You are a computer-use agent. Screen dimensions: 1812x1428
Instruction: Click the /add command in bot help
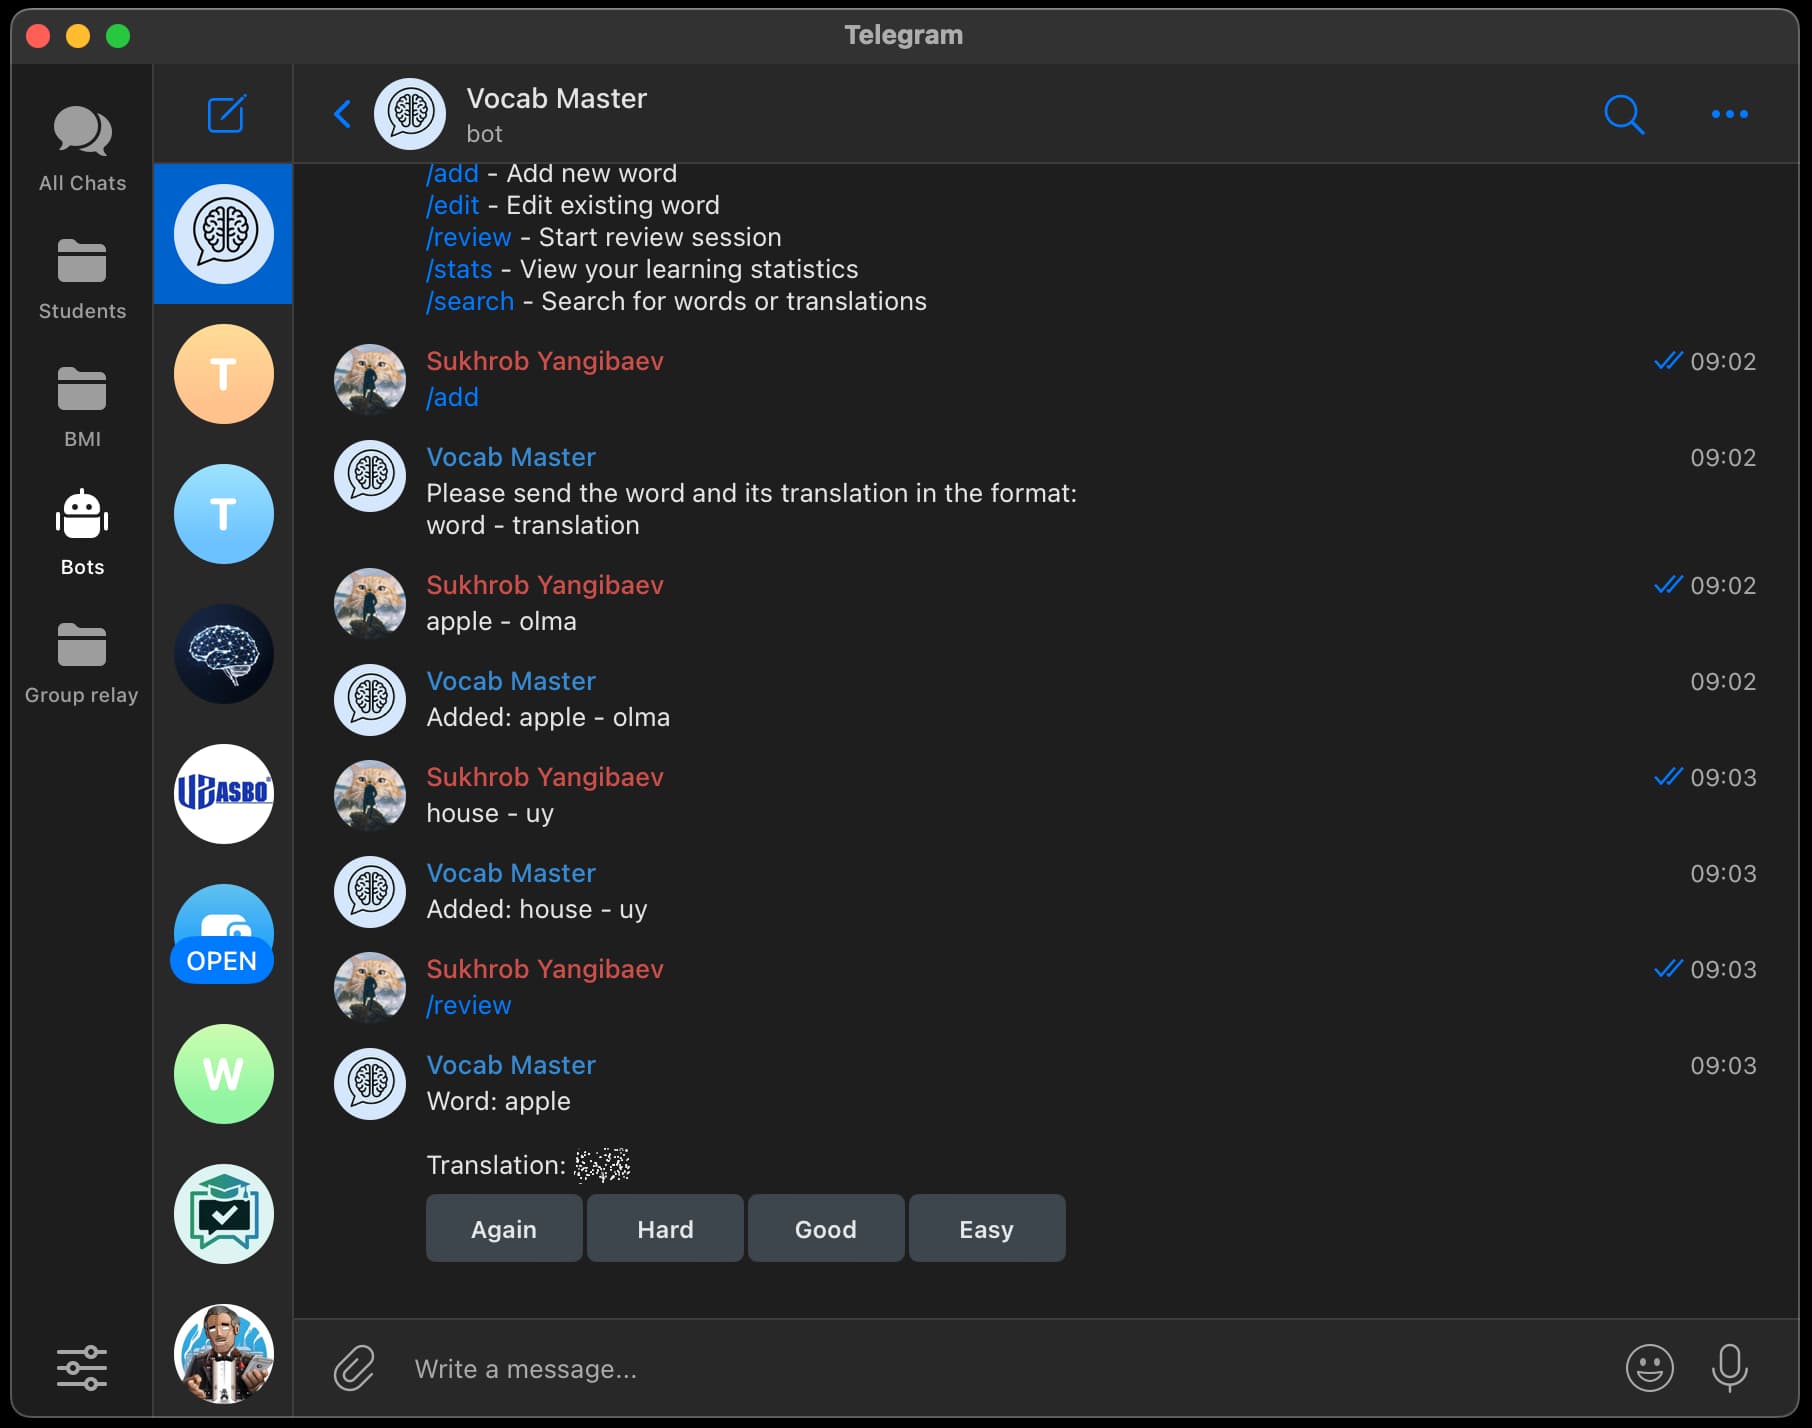click(453, 174)
